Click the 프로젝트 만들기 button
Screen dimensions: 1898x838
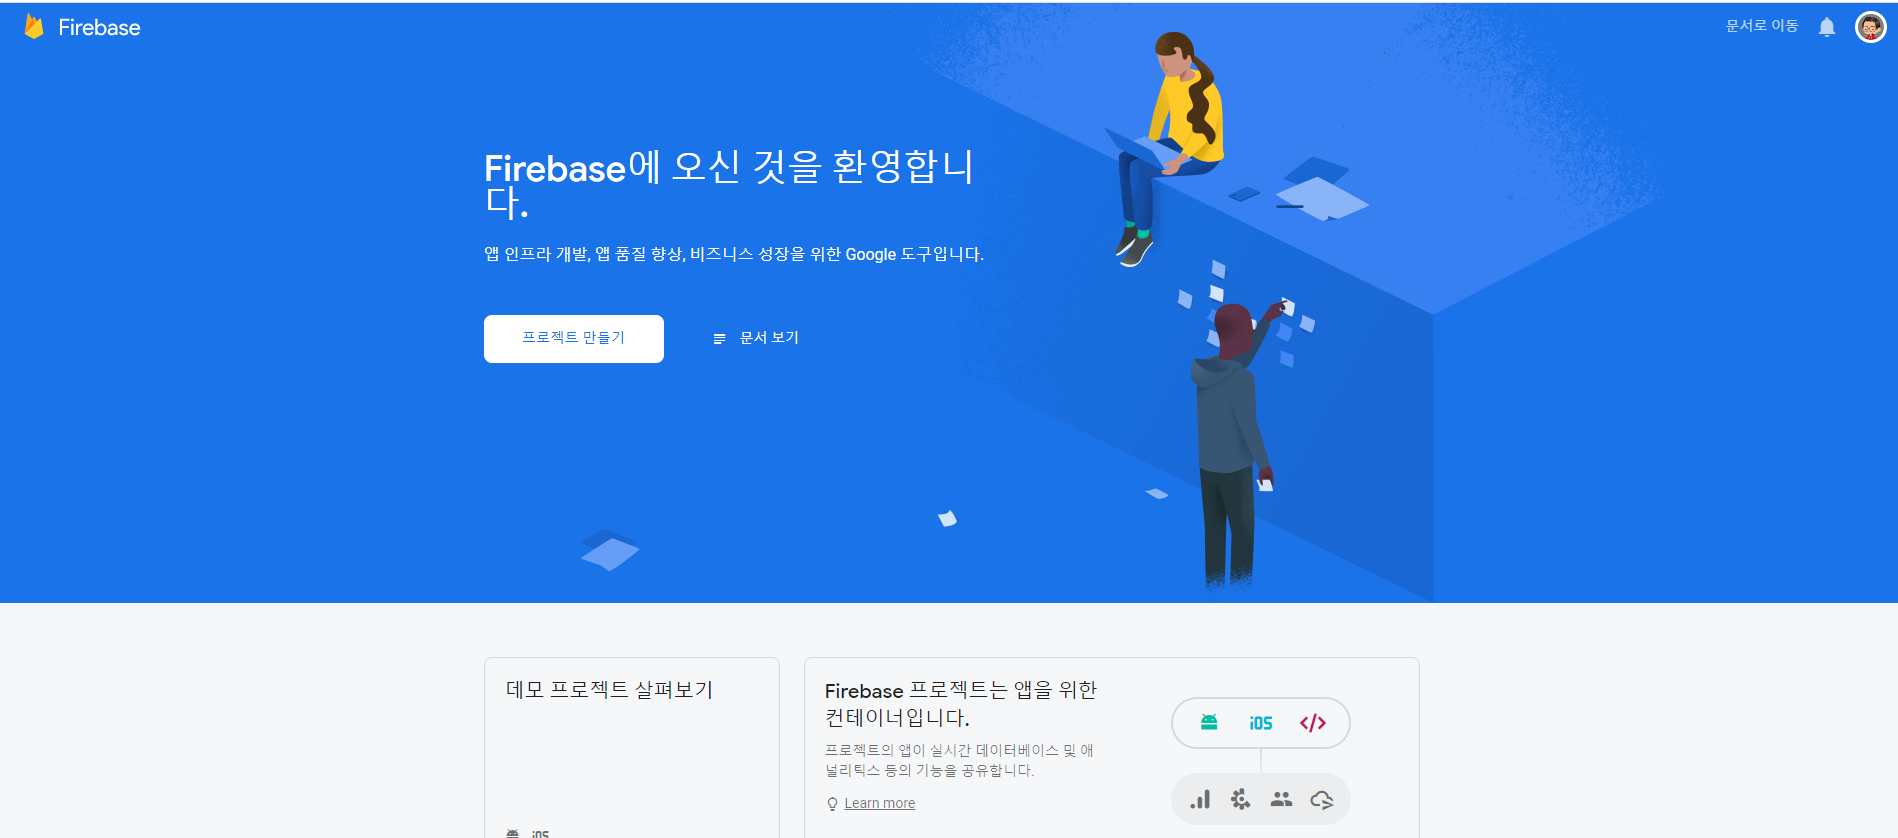(x=574, y=339)
